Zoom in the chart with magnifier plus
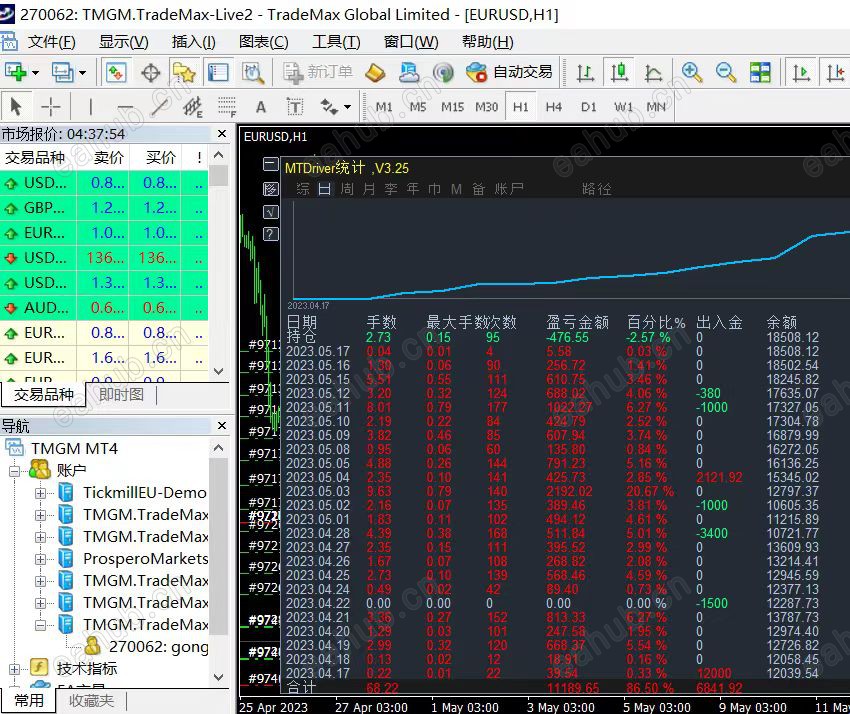Screen dimensions: 850x714 click(692, 72)
